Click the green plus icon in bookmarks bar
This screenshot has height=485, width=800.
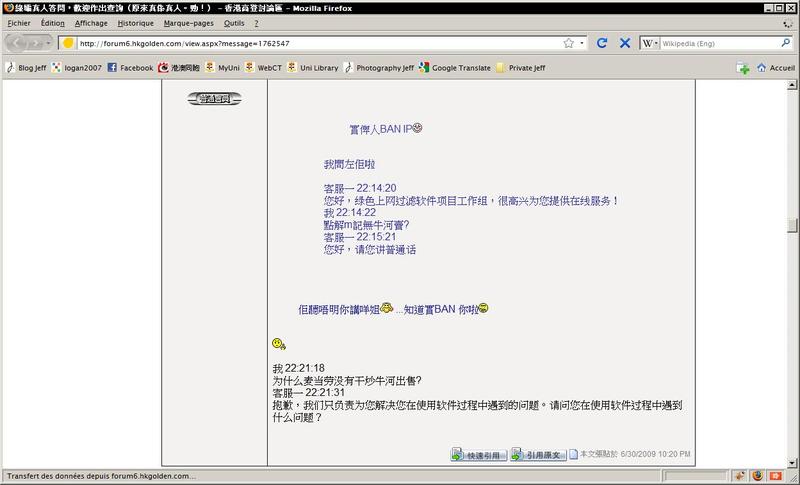[x=743, y=68]
